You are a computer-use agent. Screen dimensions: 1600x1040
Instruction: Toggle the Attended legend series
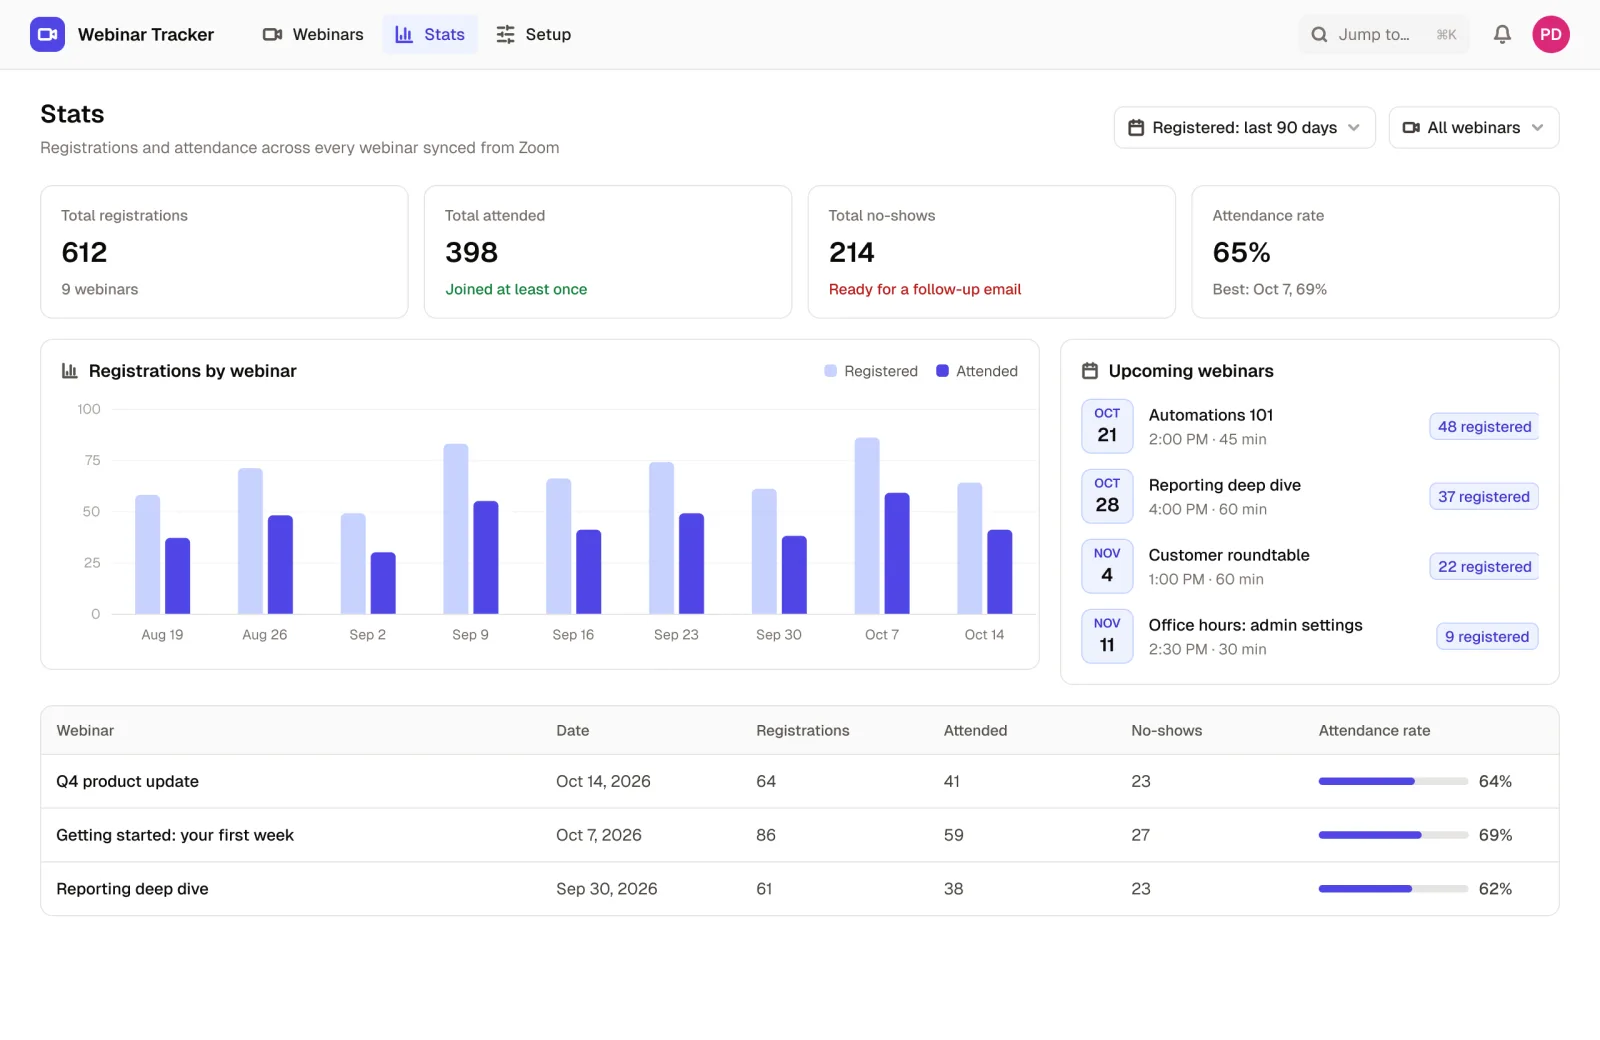977,371
